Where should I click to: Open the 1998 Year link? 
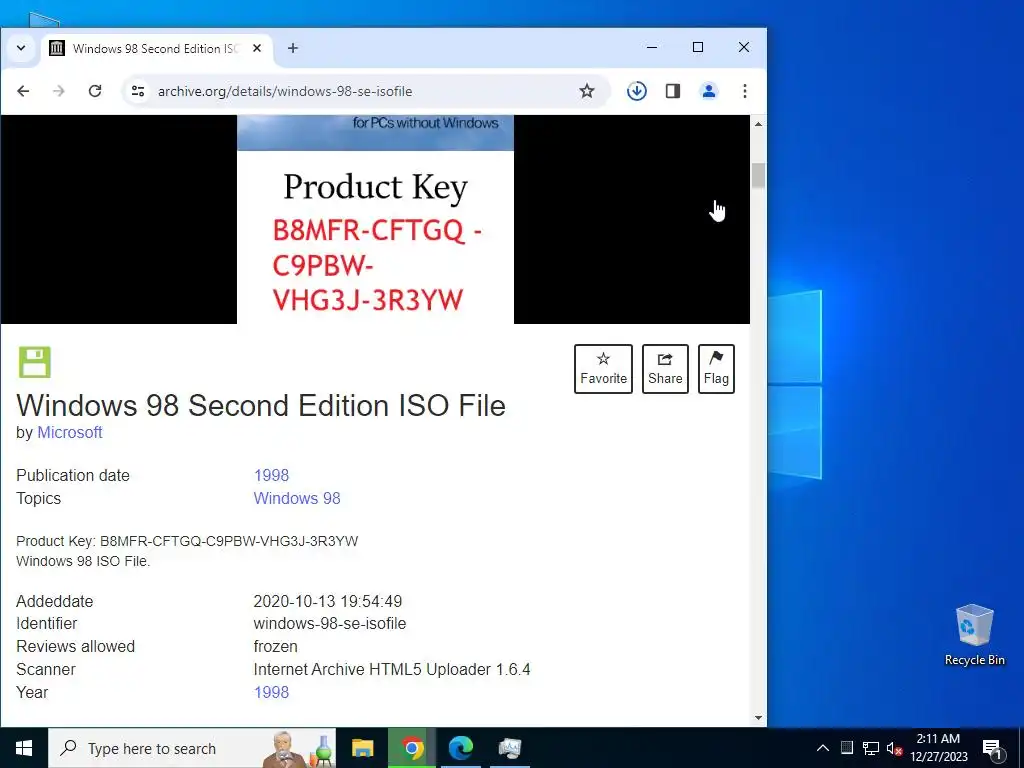point(271,692)
